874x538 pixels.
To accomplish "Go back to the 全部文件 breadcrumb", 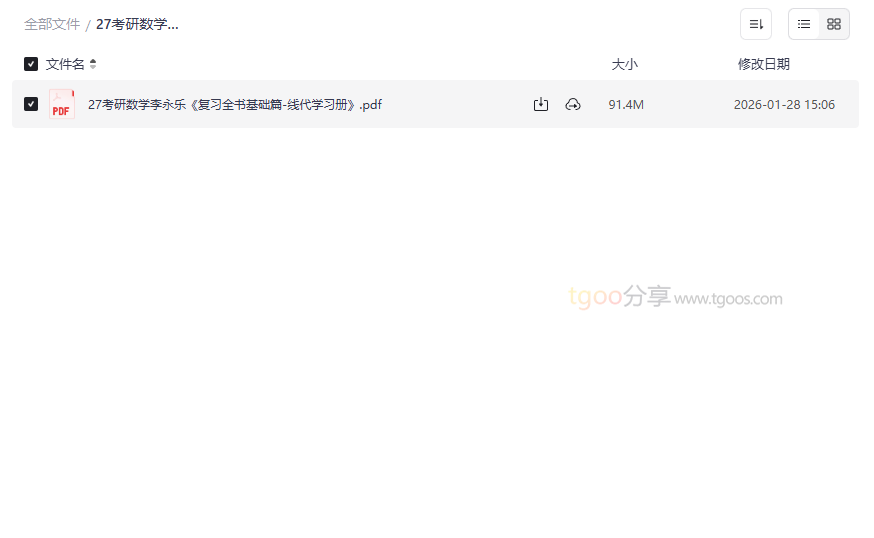I will pos(52,25).
